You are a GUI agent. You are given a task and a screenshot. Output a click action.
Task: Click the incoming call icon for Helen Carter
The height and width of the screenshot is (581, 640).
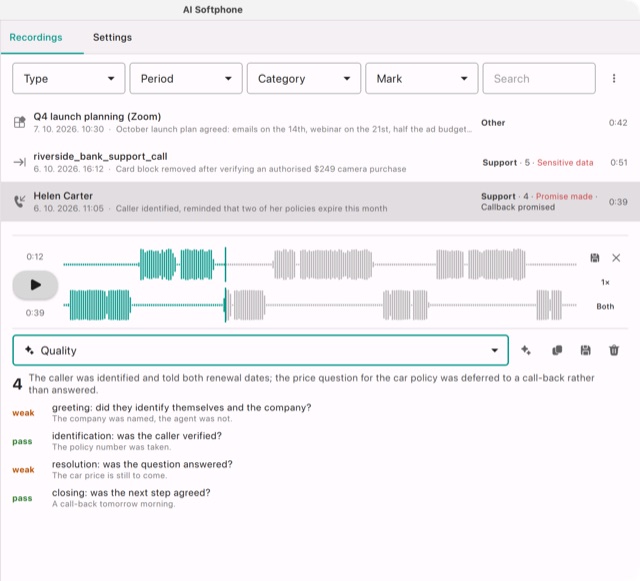click(x=19, y=201)
